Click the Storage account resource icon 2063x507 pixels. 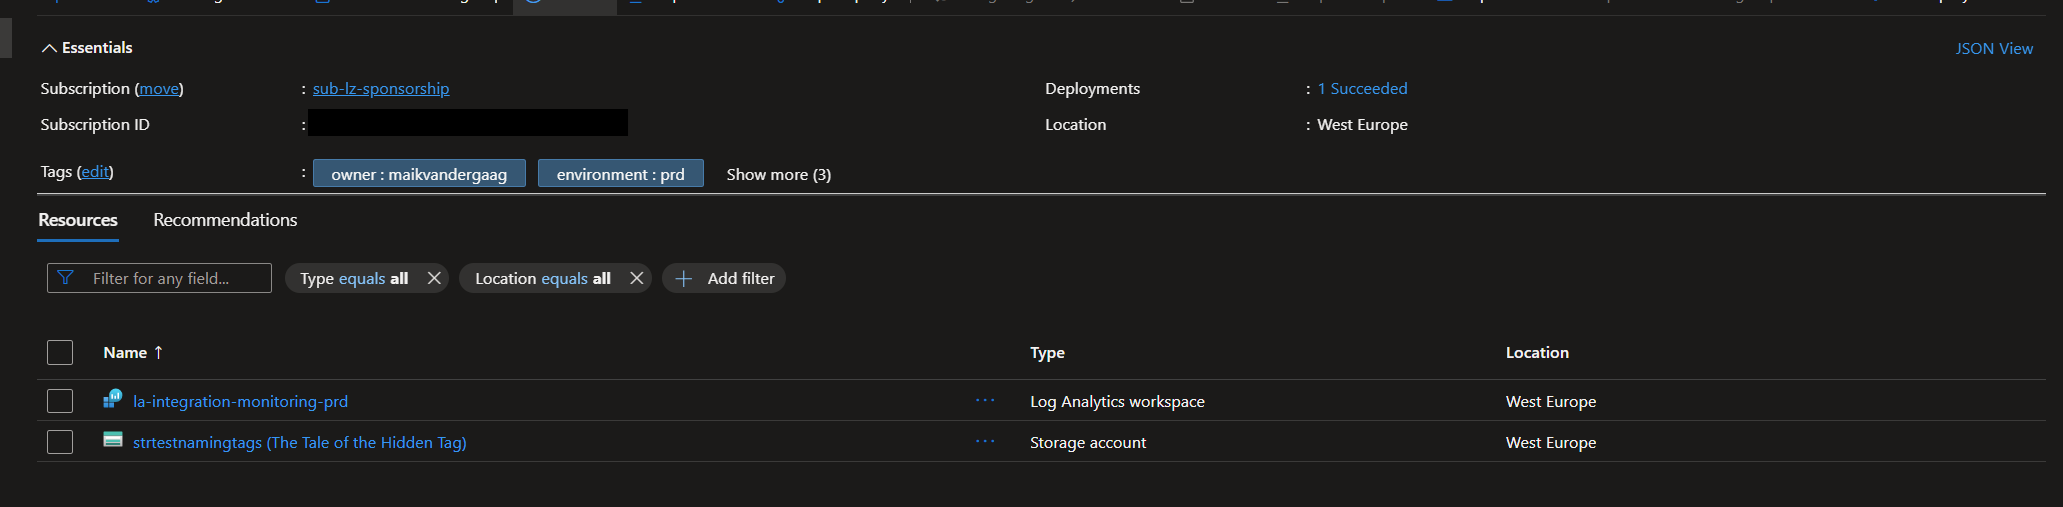[113, 439]
